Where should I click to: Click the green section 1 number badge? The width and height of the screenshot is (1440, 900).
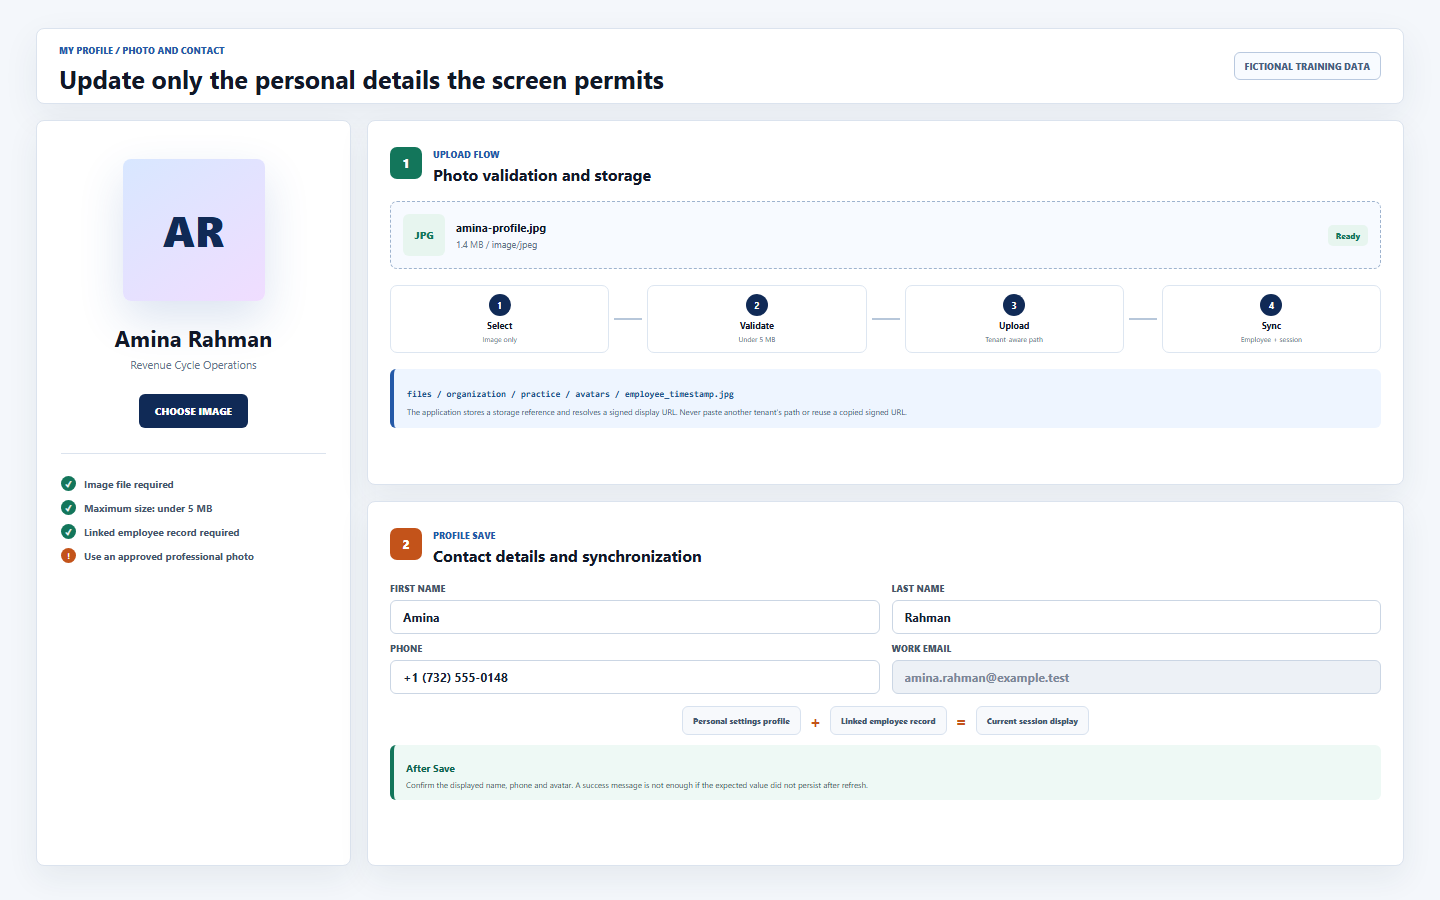tap(406, 163)
